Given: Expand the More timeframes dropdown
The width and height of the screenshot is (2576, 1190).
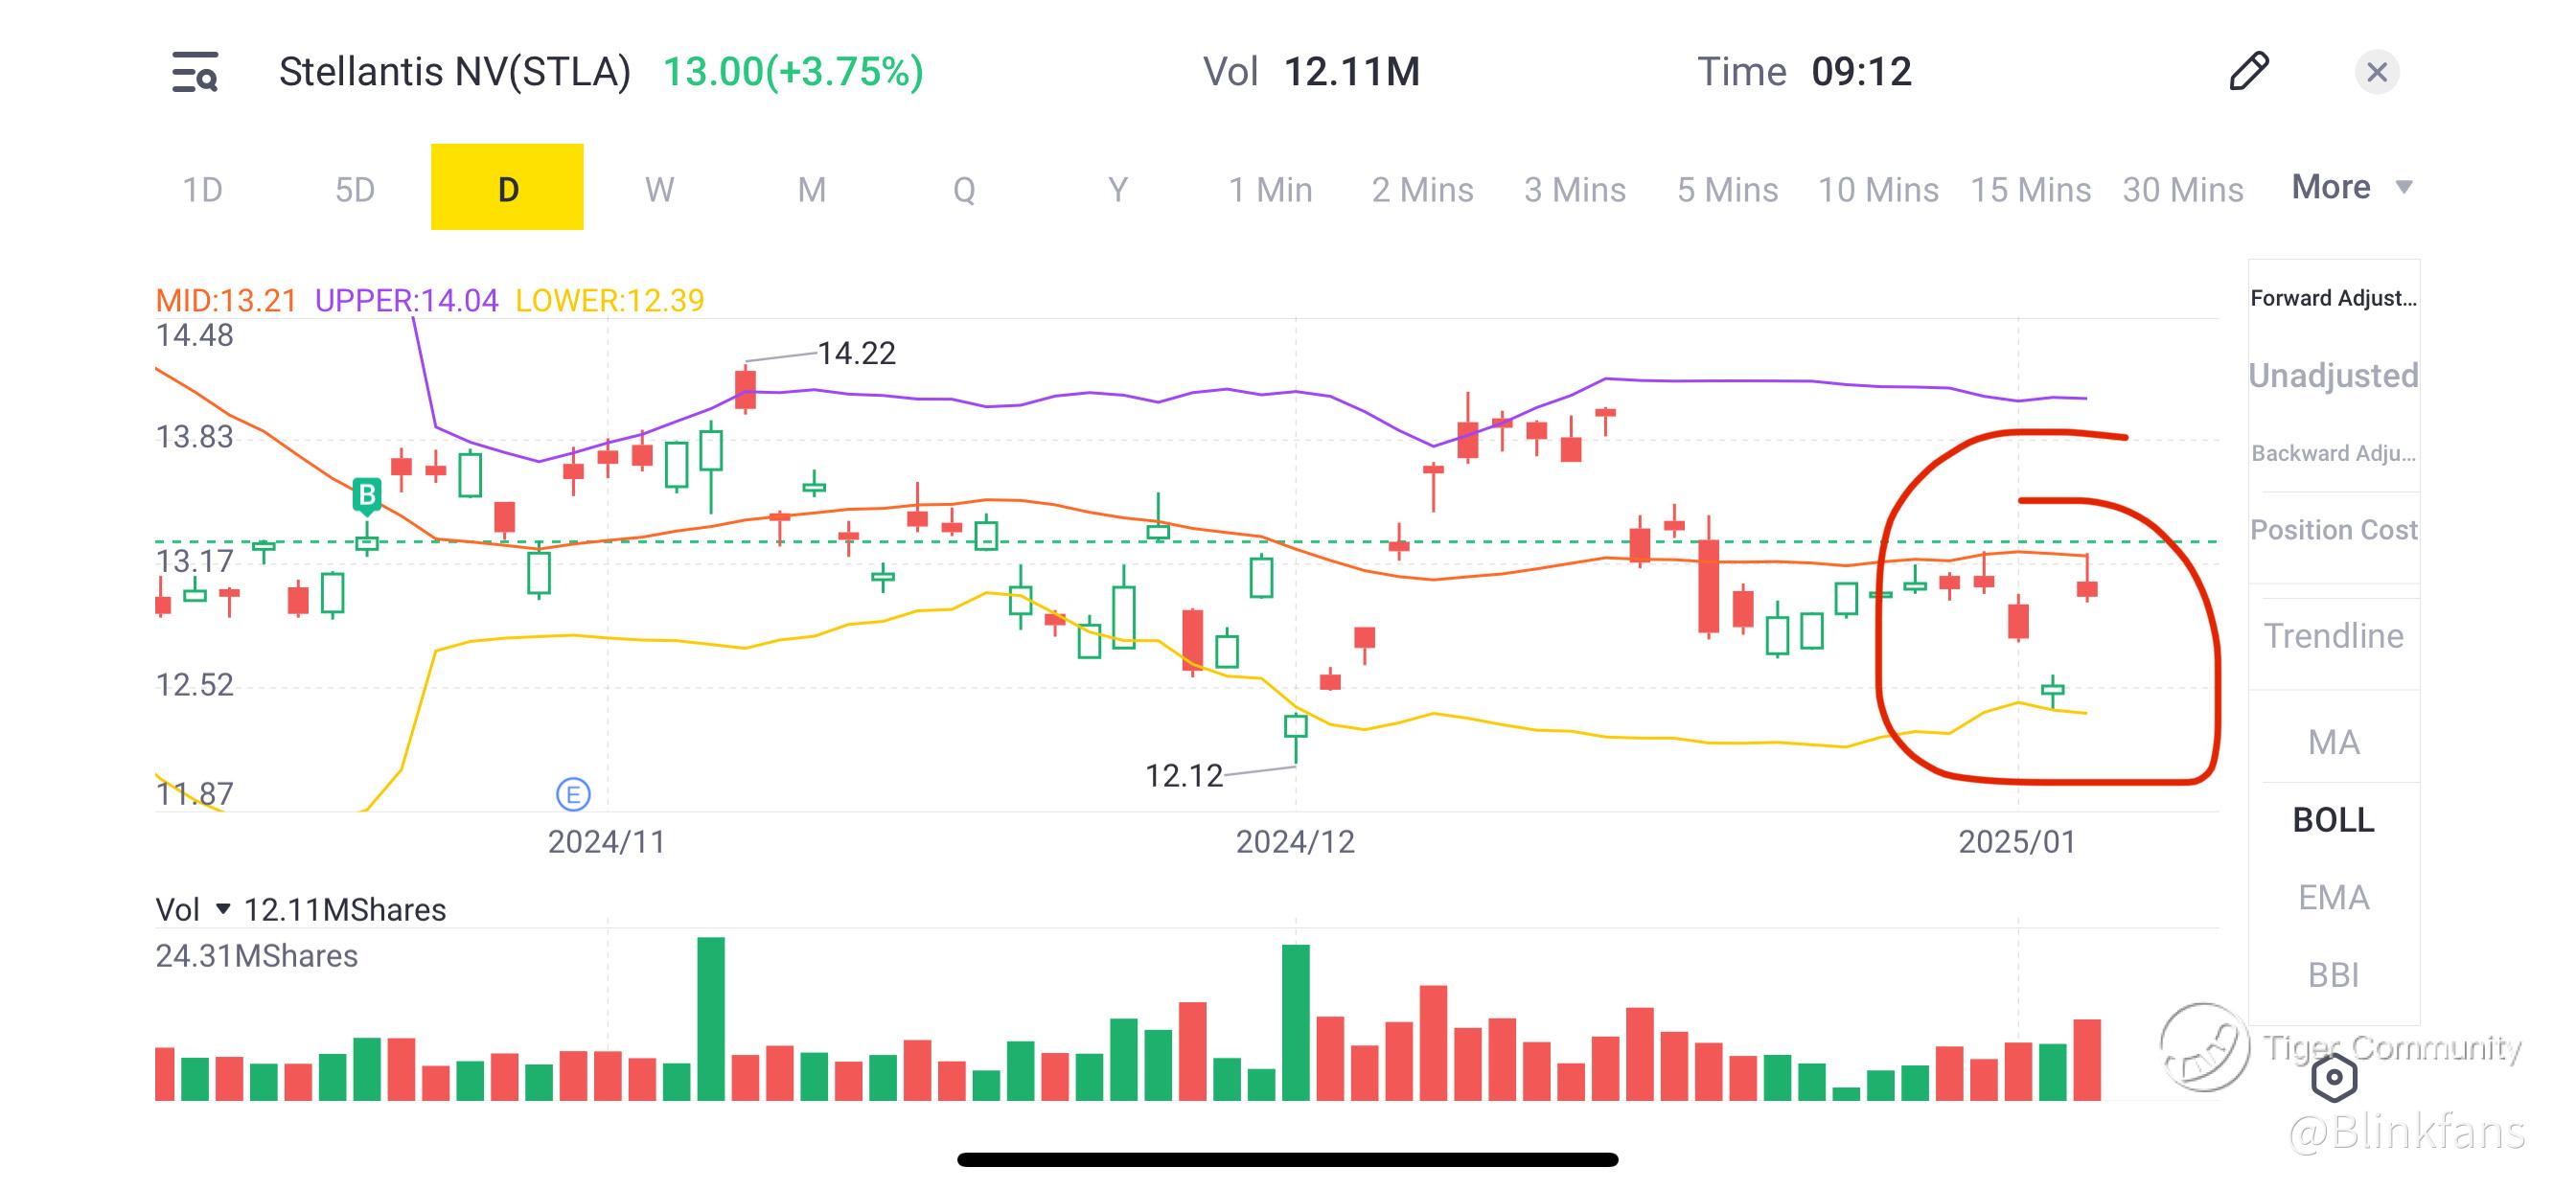Looking at the screenshot, I should click(2352, 187).
